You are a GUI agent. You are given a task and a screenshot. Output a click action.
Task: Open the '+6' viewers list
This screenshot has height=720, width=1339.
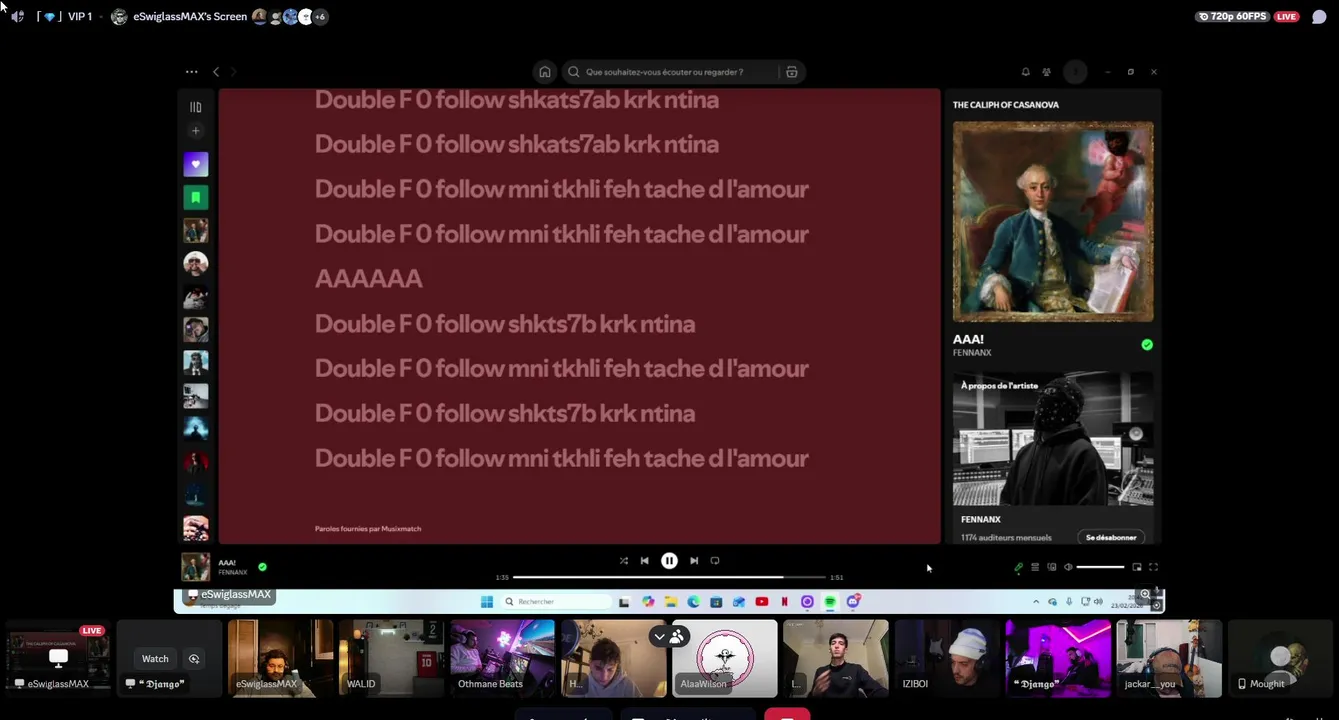click(x=320, y=17)
